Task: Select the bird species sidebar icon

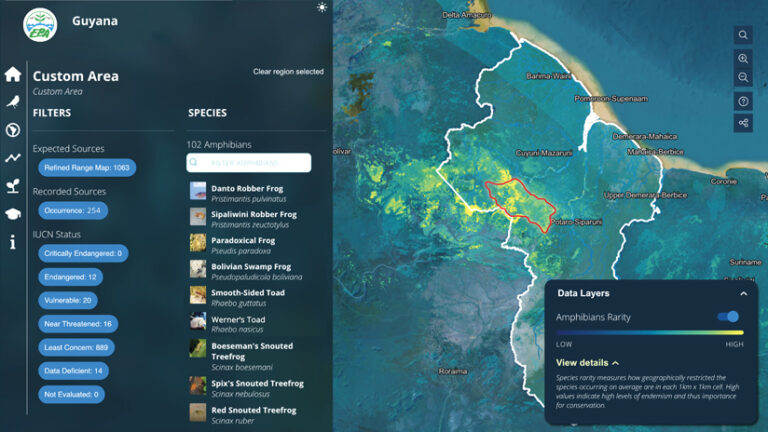Action: coord(13,101)
